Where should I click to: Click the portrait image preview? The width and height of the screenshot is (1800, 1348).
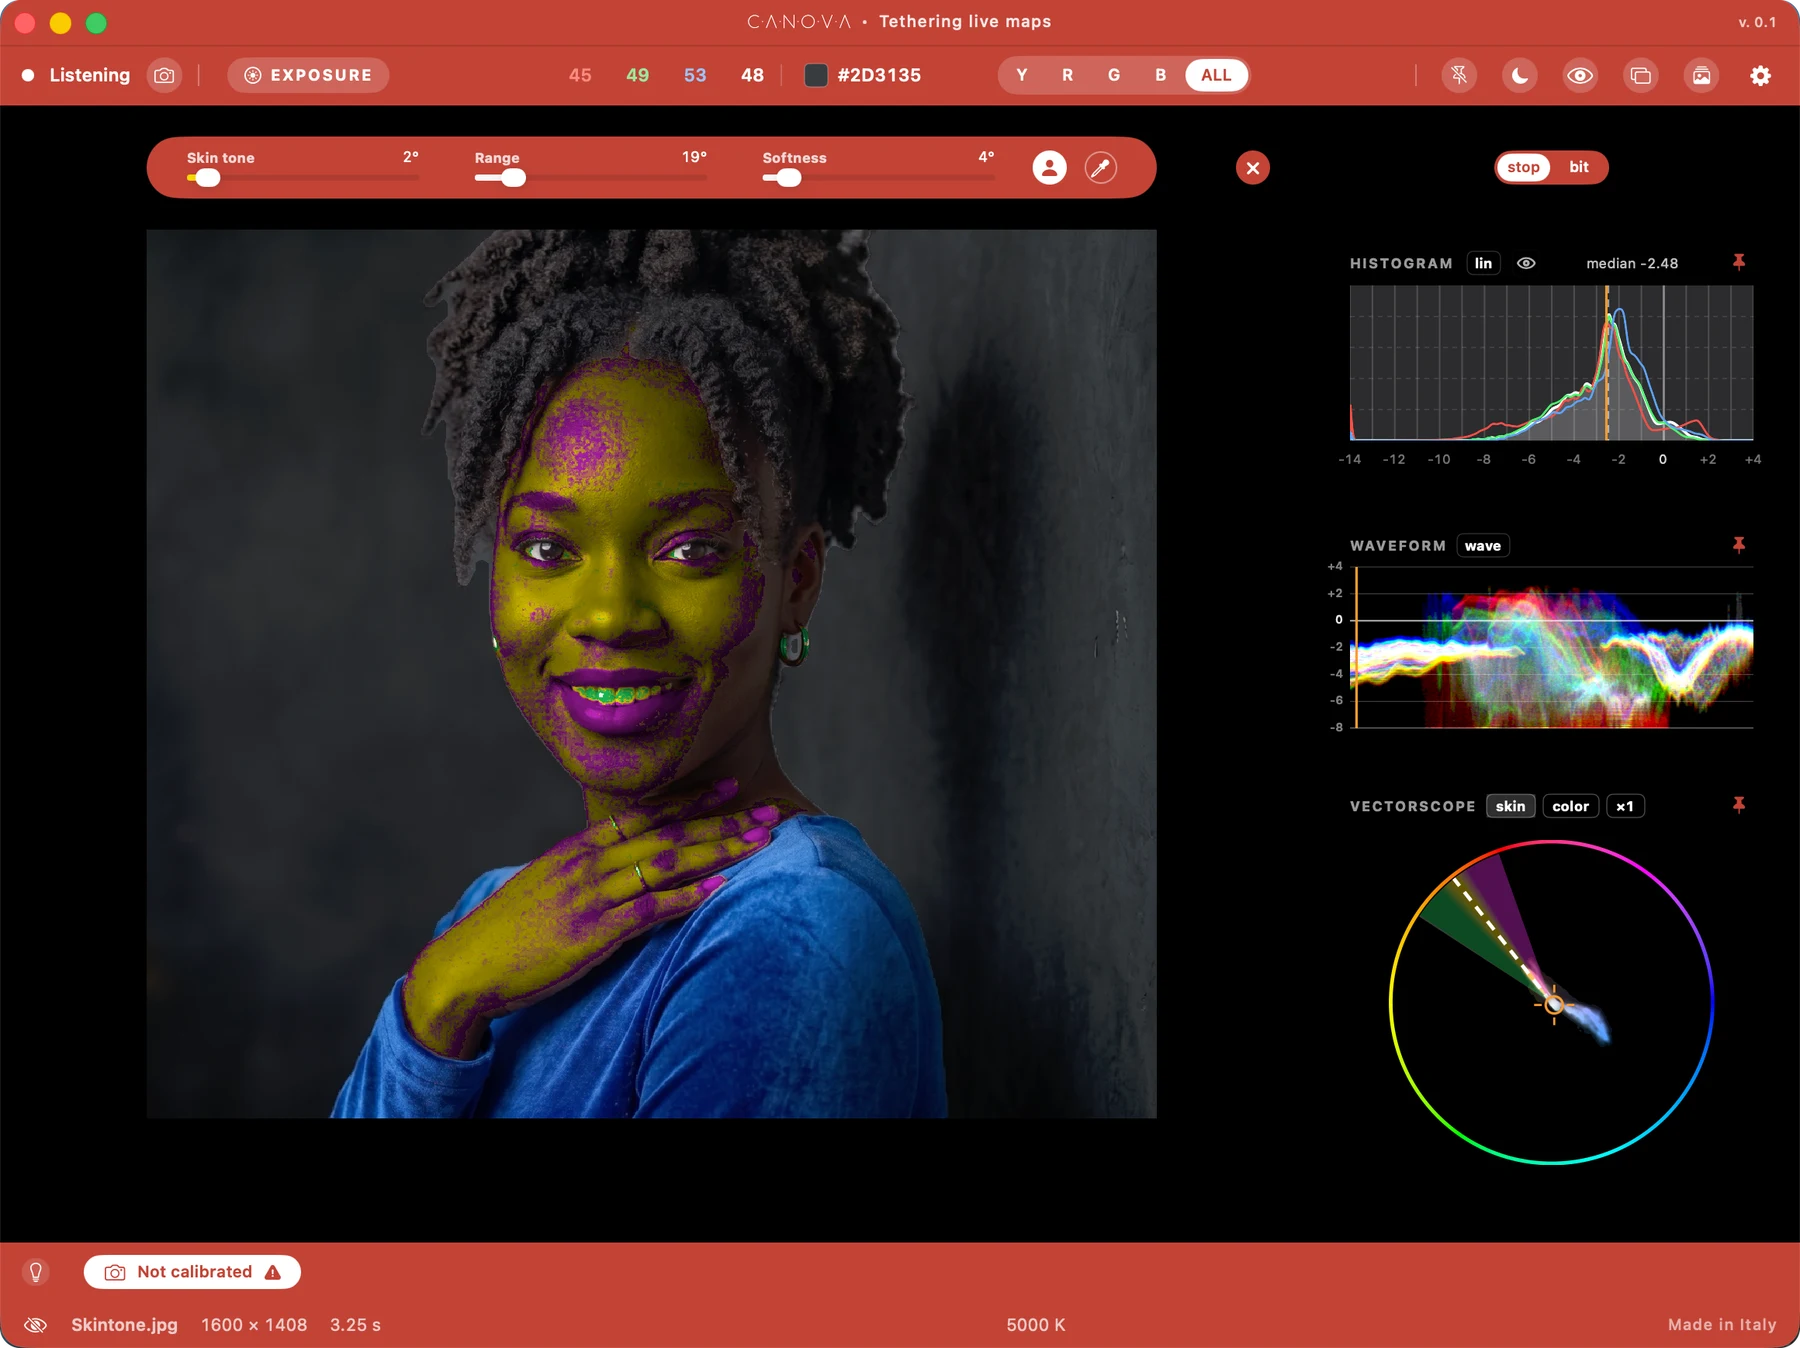coord(651,674)
